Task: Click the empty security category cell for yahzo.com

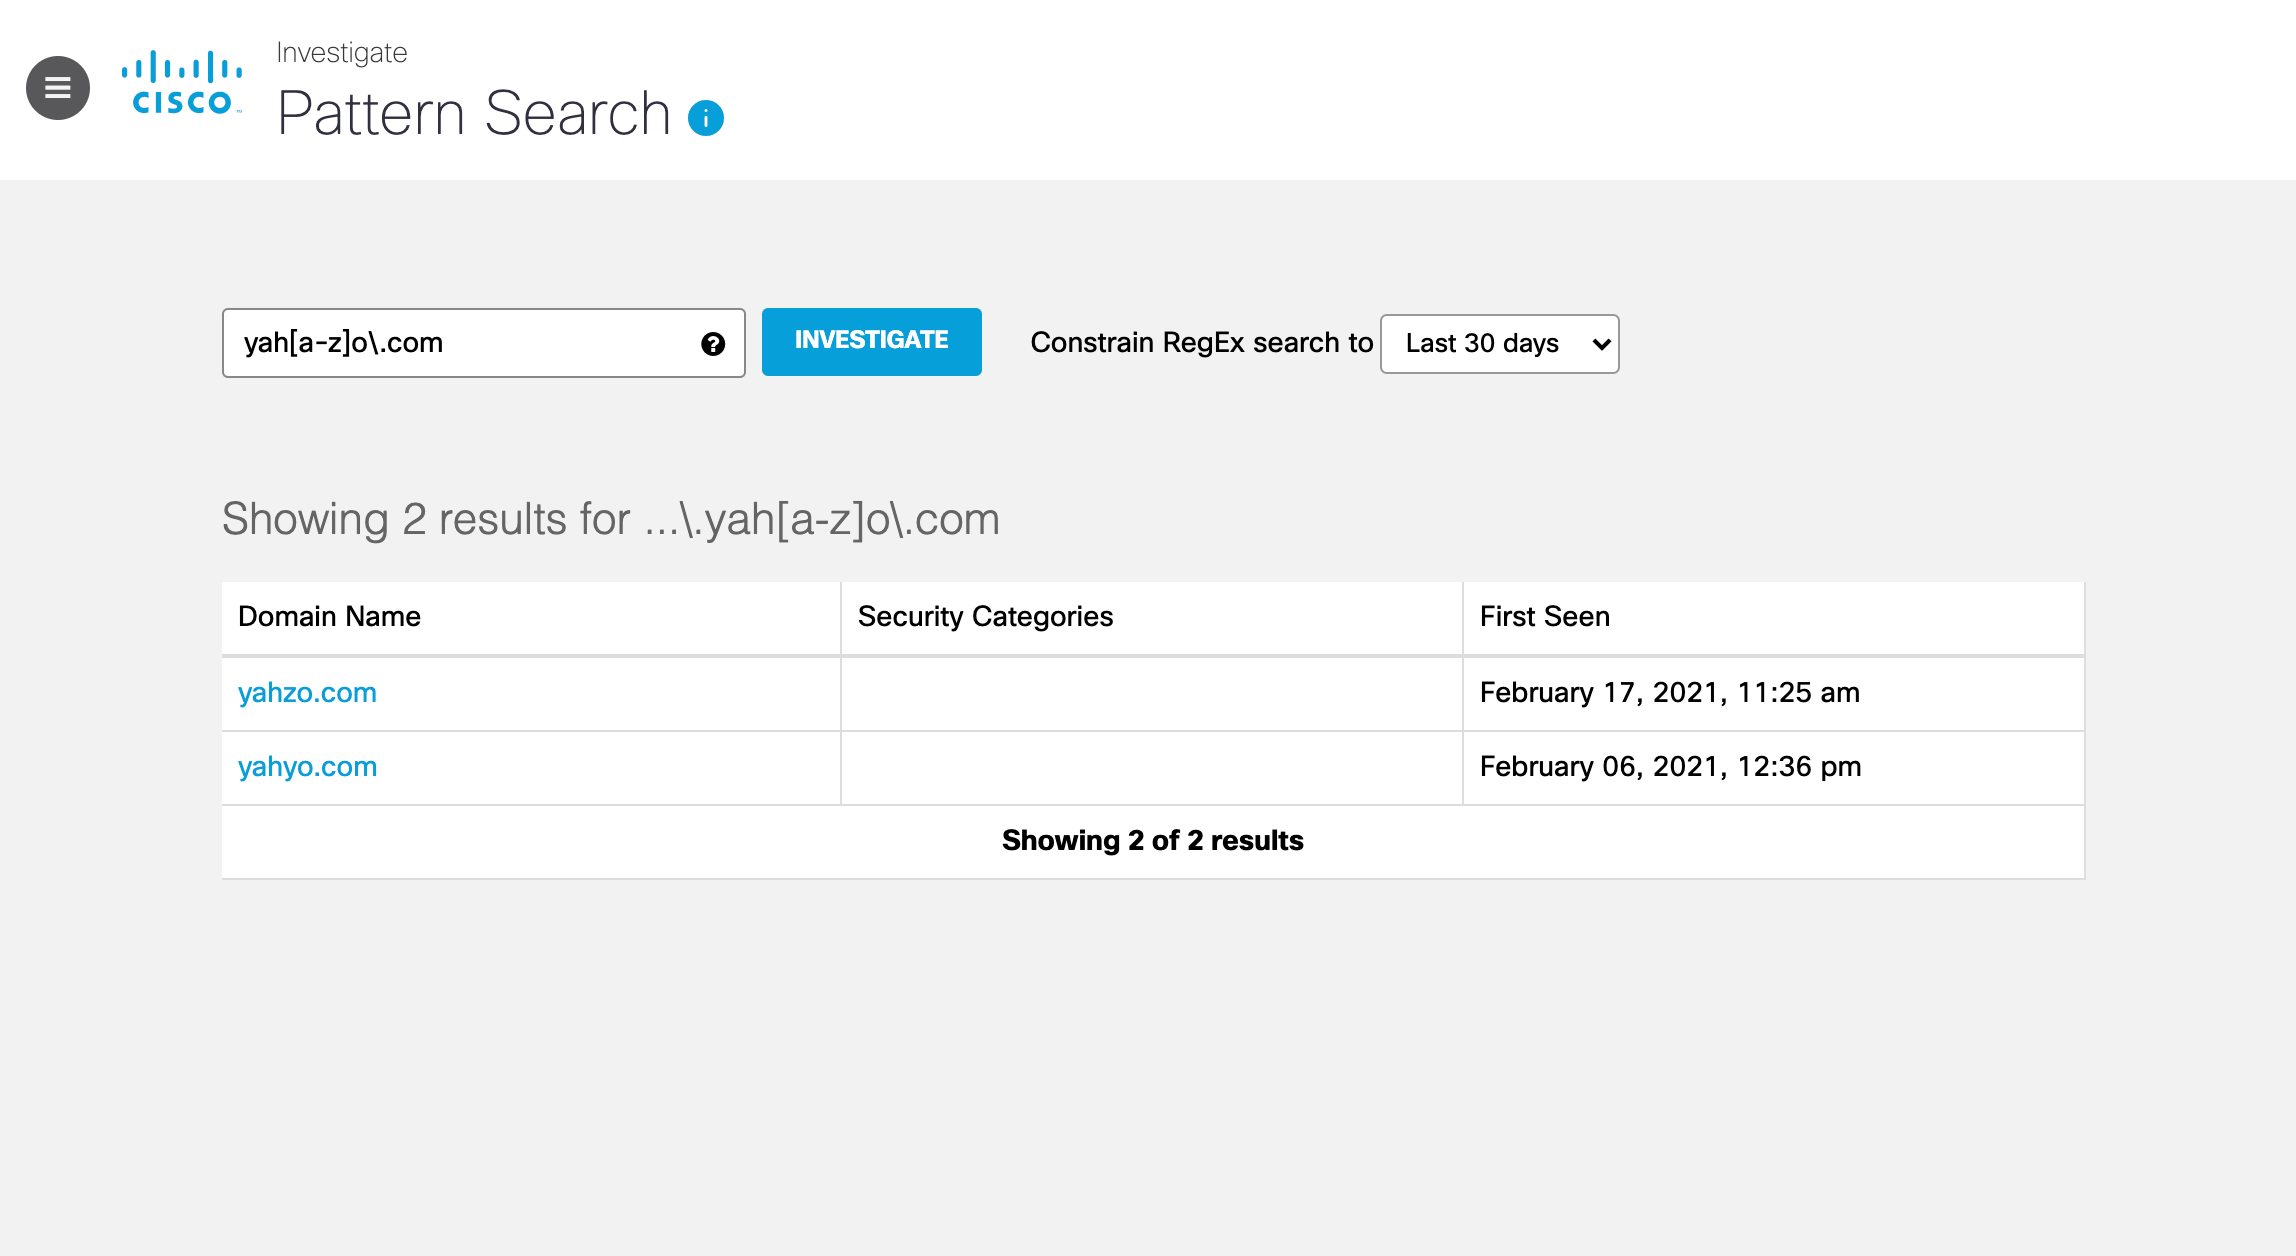Action: (1151, 693)
